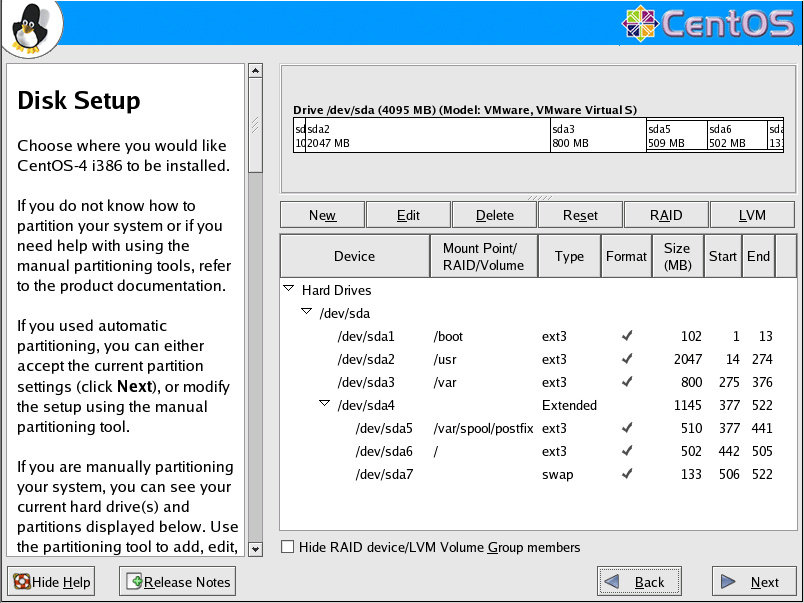Enable Hide RAID device/LVM Volume Group members

[288, 547]
